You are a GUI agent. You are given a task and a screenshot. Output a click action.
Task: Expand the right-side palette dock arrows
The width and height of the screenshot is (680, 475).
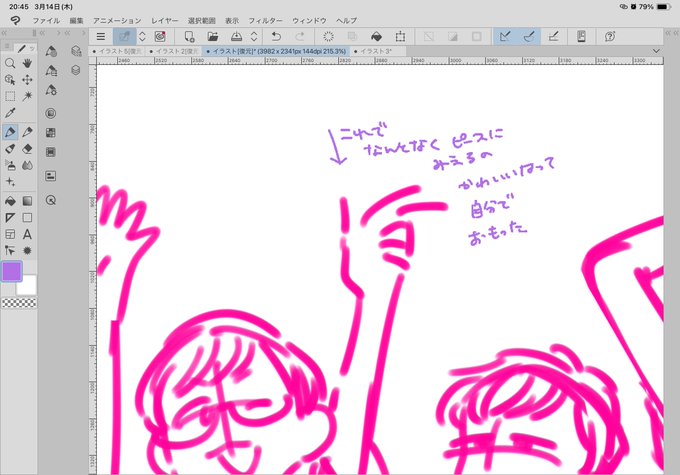coord(671,33)
